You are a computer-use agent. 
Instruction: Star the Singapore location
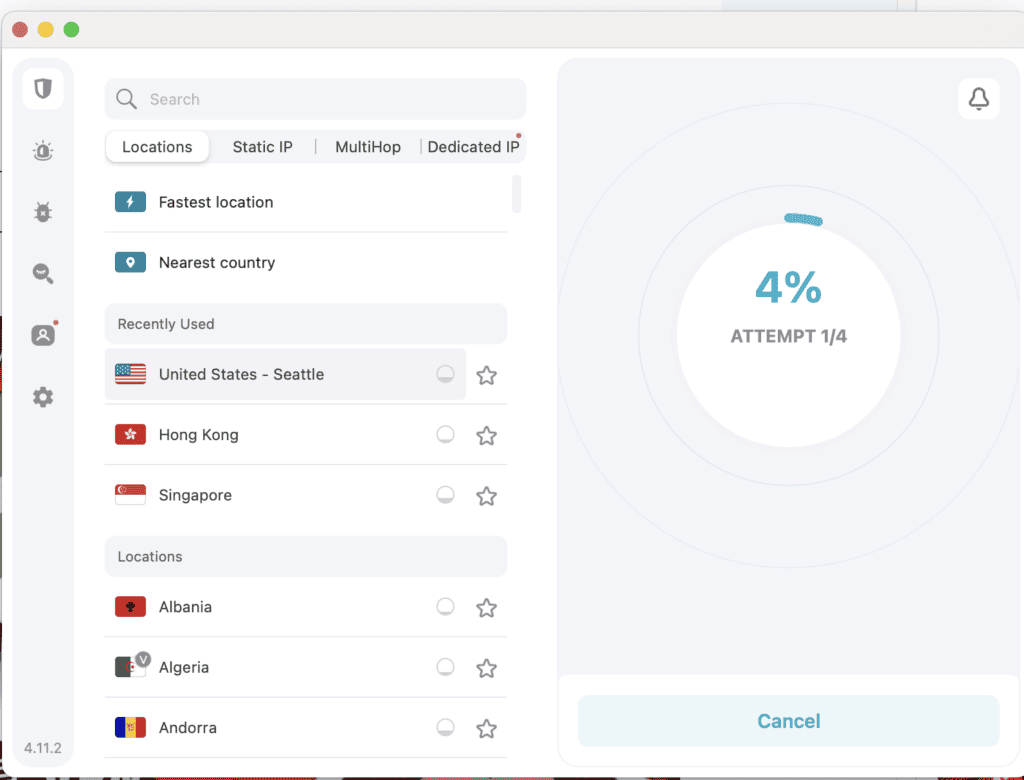486,496
